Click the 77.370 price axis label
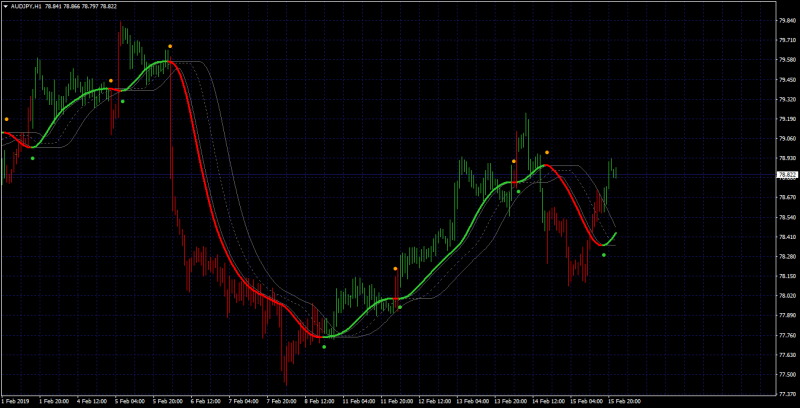This screenshot has height=408, width=800. click(786, 395)
